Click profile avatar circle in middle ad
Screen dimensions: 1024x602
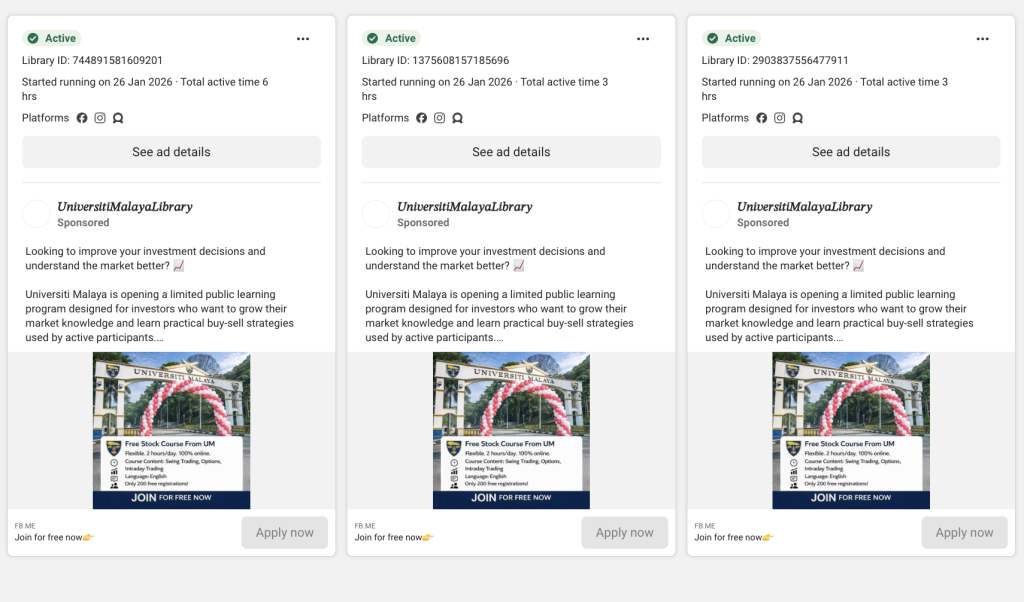(376, 214)
